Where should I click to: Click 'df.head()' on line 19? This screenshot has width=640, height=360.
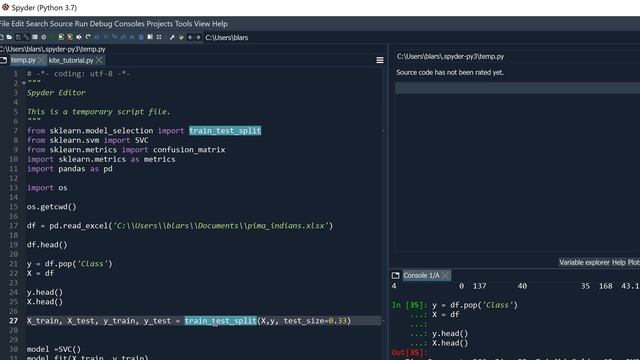click(x=47, y=245)
